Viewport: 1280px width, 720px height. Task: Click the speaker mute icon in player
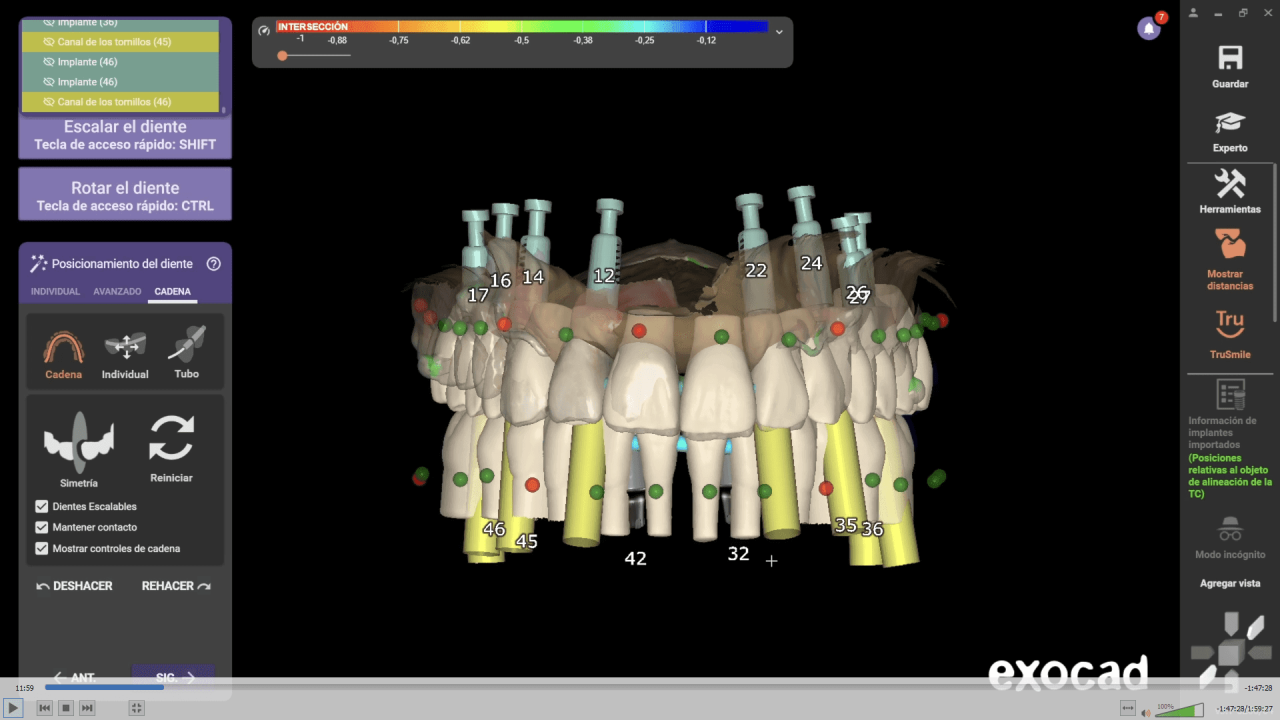click(1146, 712)
